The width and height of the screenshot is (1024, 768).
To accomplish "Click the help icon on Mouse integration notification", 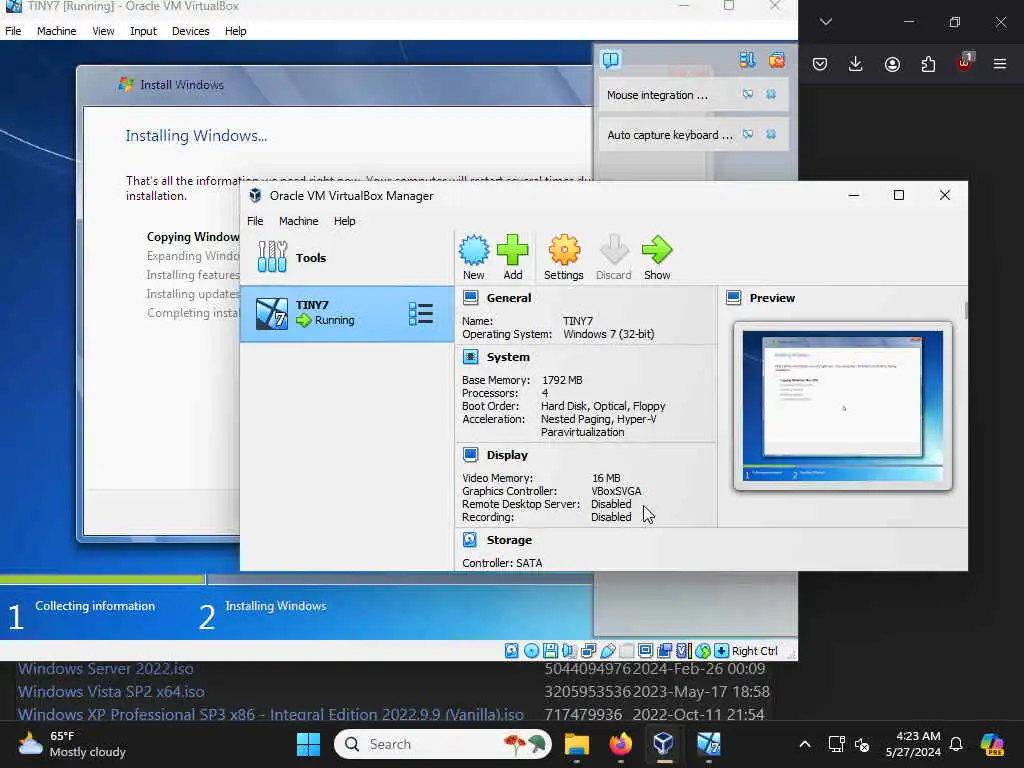I will pos(748,95).
